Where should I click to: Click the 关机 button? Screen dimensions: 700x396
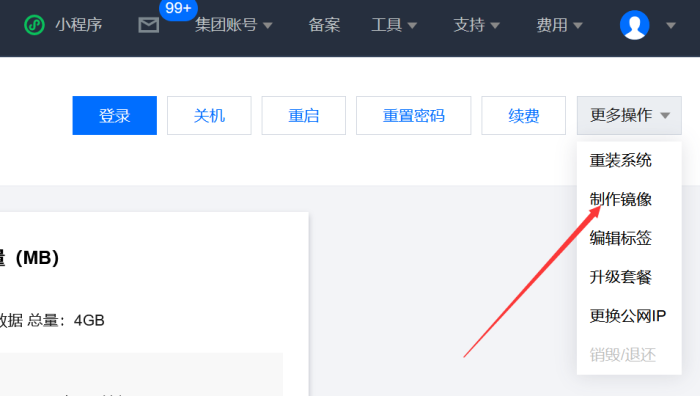(209, 115)
